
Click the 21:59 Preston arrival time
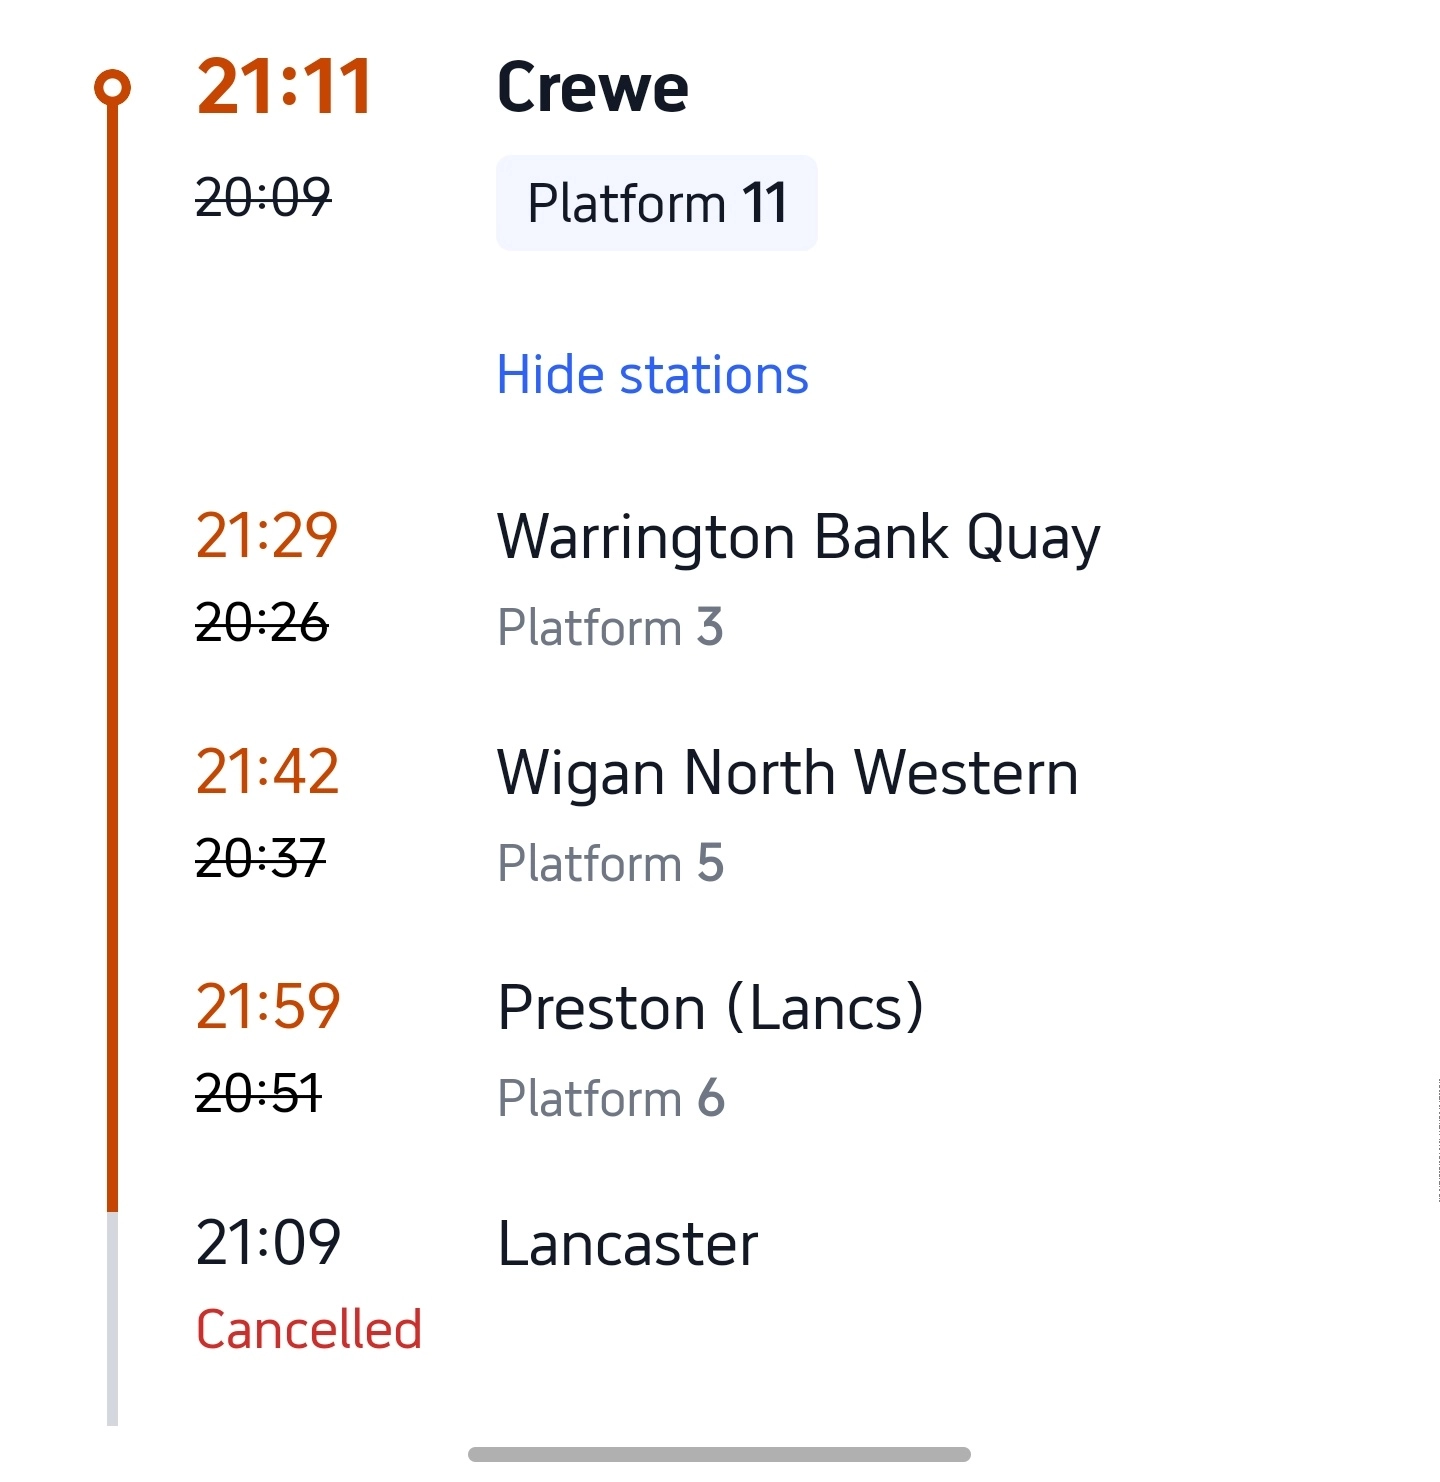click(x=268, y=1006)
